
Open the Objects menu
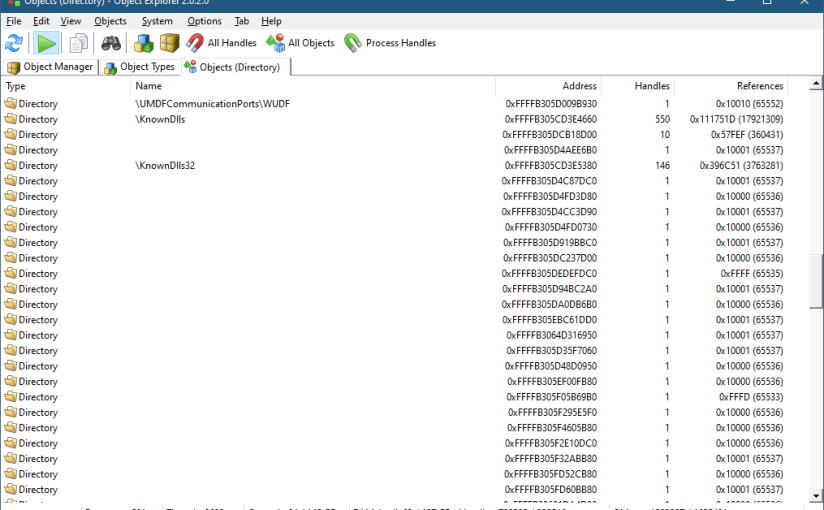tap(110, 21)
